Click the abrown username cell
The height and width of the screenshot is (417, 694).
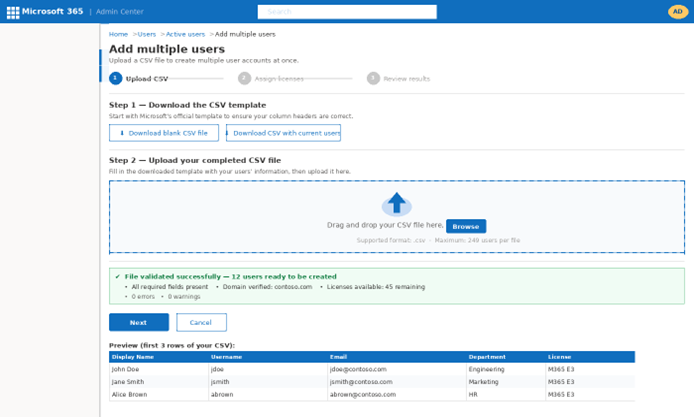268,394
